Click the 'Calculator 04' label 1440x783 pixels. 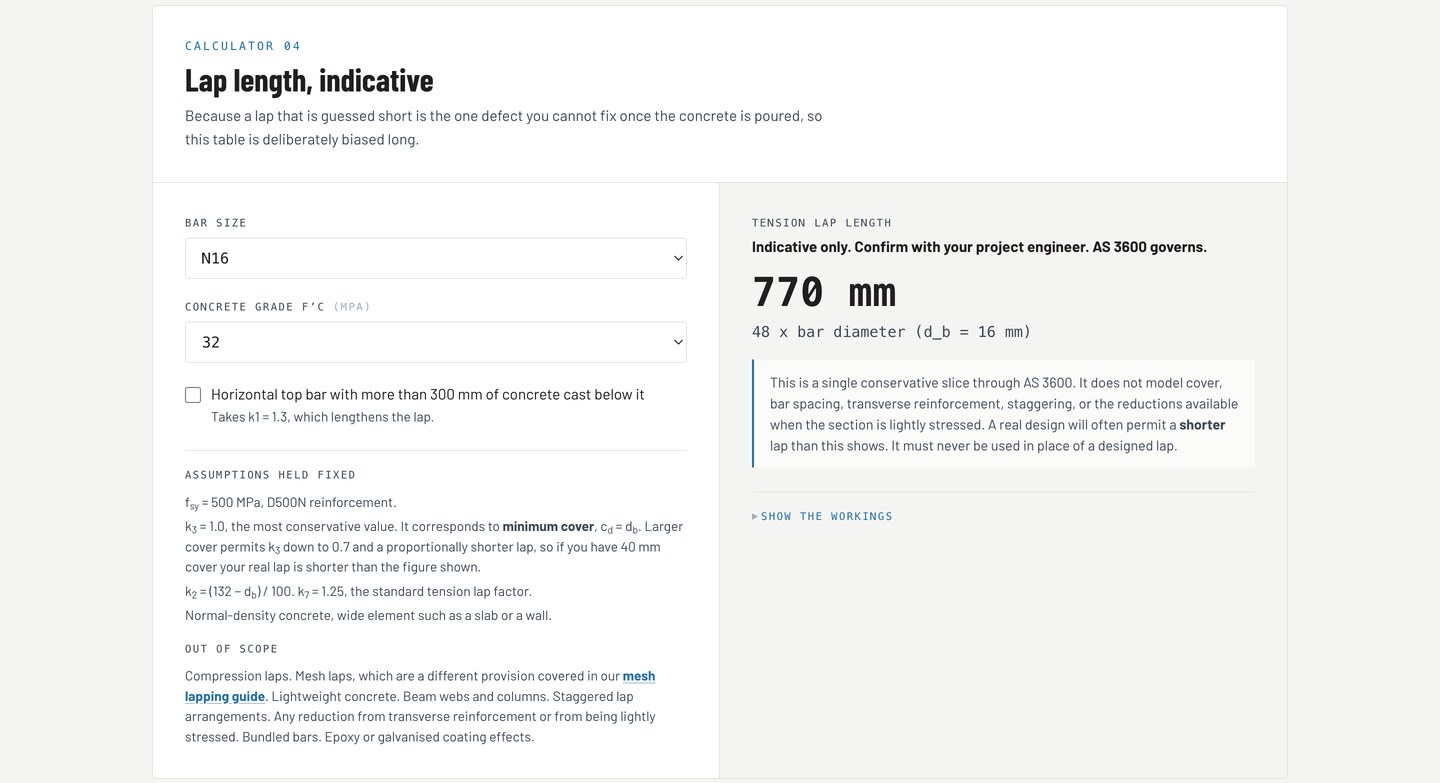[243, 46]
